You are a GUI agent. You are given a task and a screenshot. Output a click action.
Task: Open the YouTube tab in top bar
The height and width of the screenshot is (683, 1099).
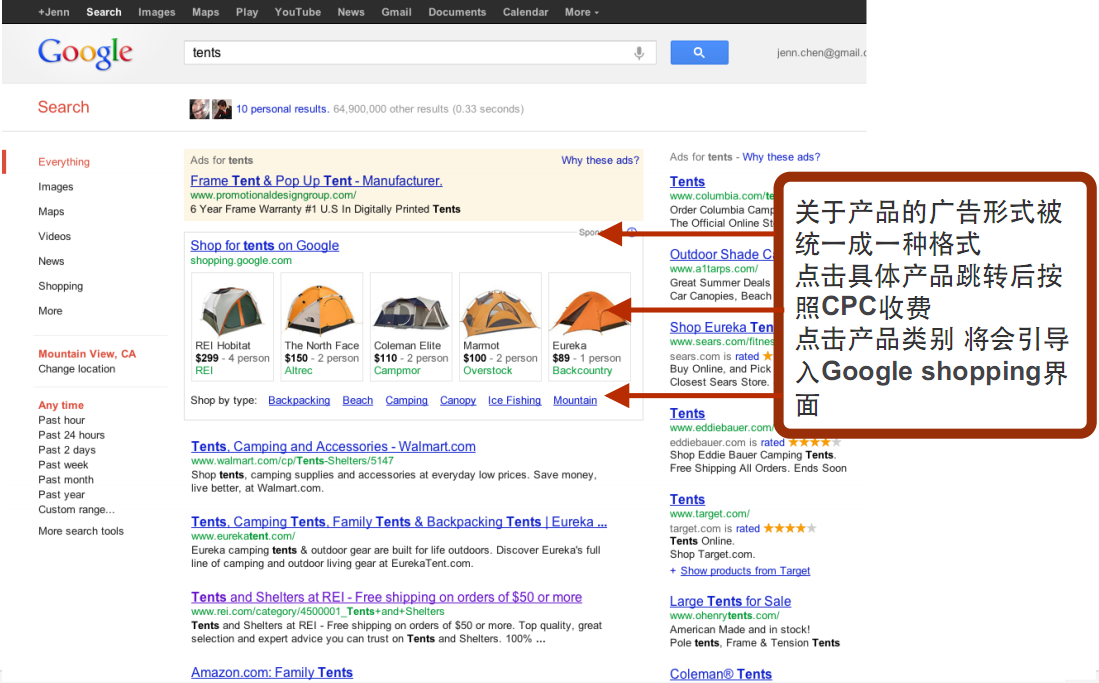[x=297, y=12]
